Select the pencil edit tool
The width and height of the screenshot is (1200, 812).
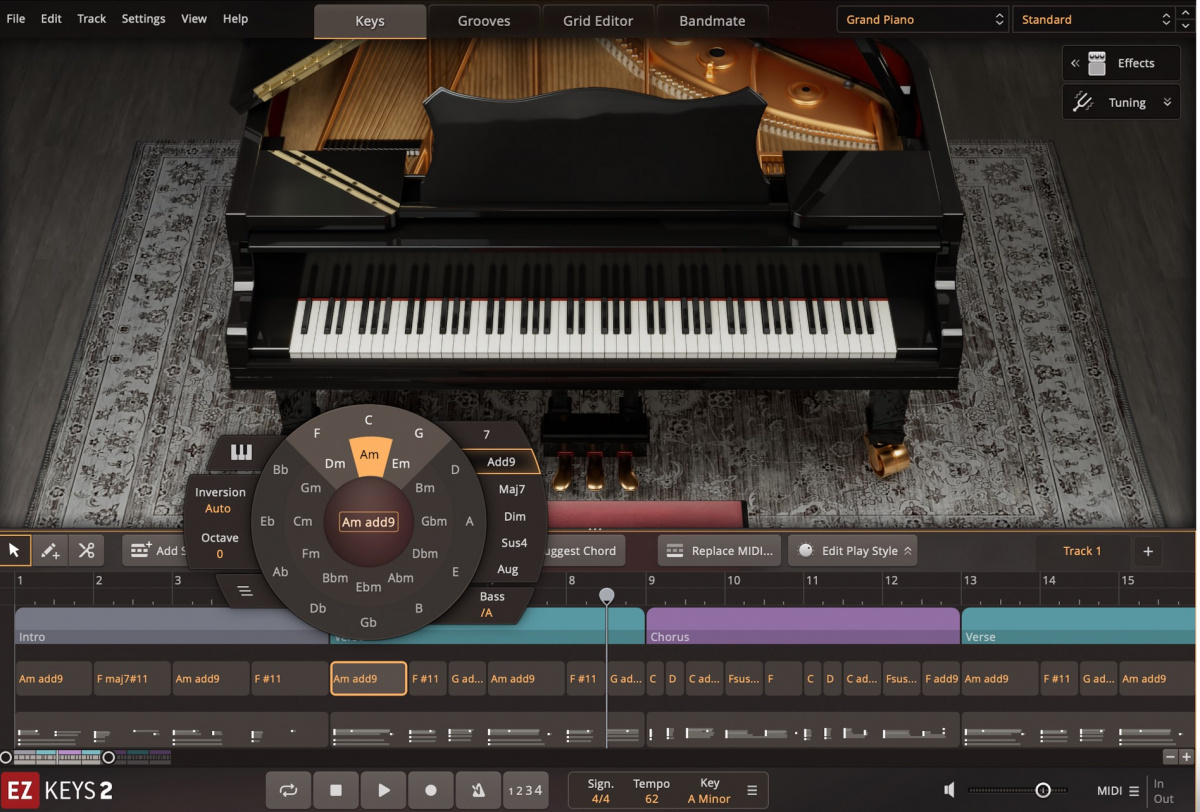click(48, 550)
